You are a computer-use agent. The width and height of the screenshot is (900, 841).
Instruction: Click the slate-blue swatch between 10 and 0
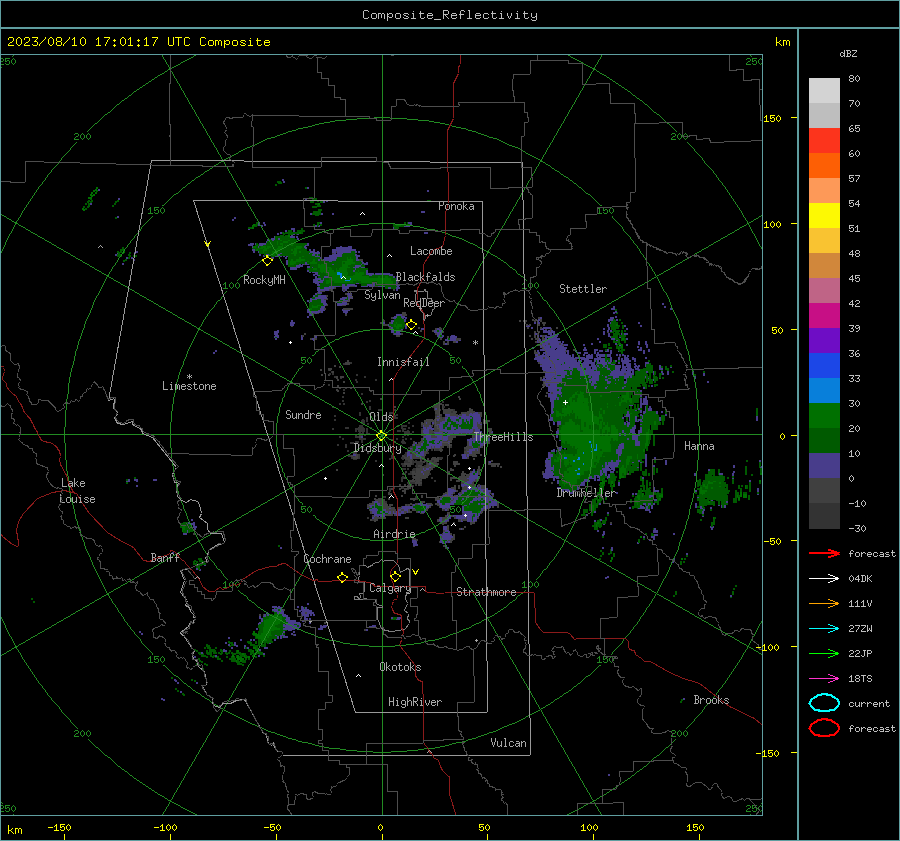click(824, 466)
